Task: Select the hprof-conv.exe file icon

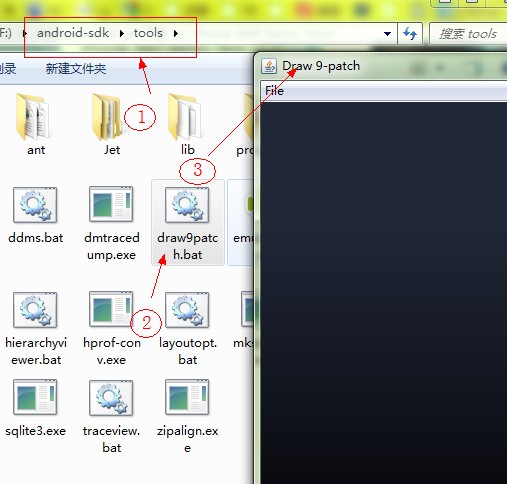Action: (111, 309)
